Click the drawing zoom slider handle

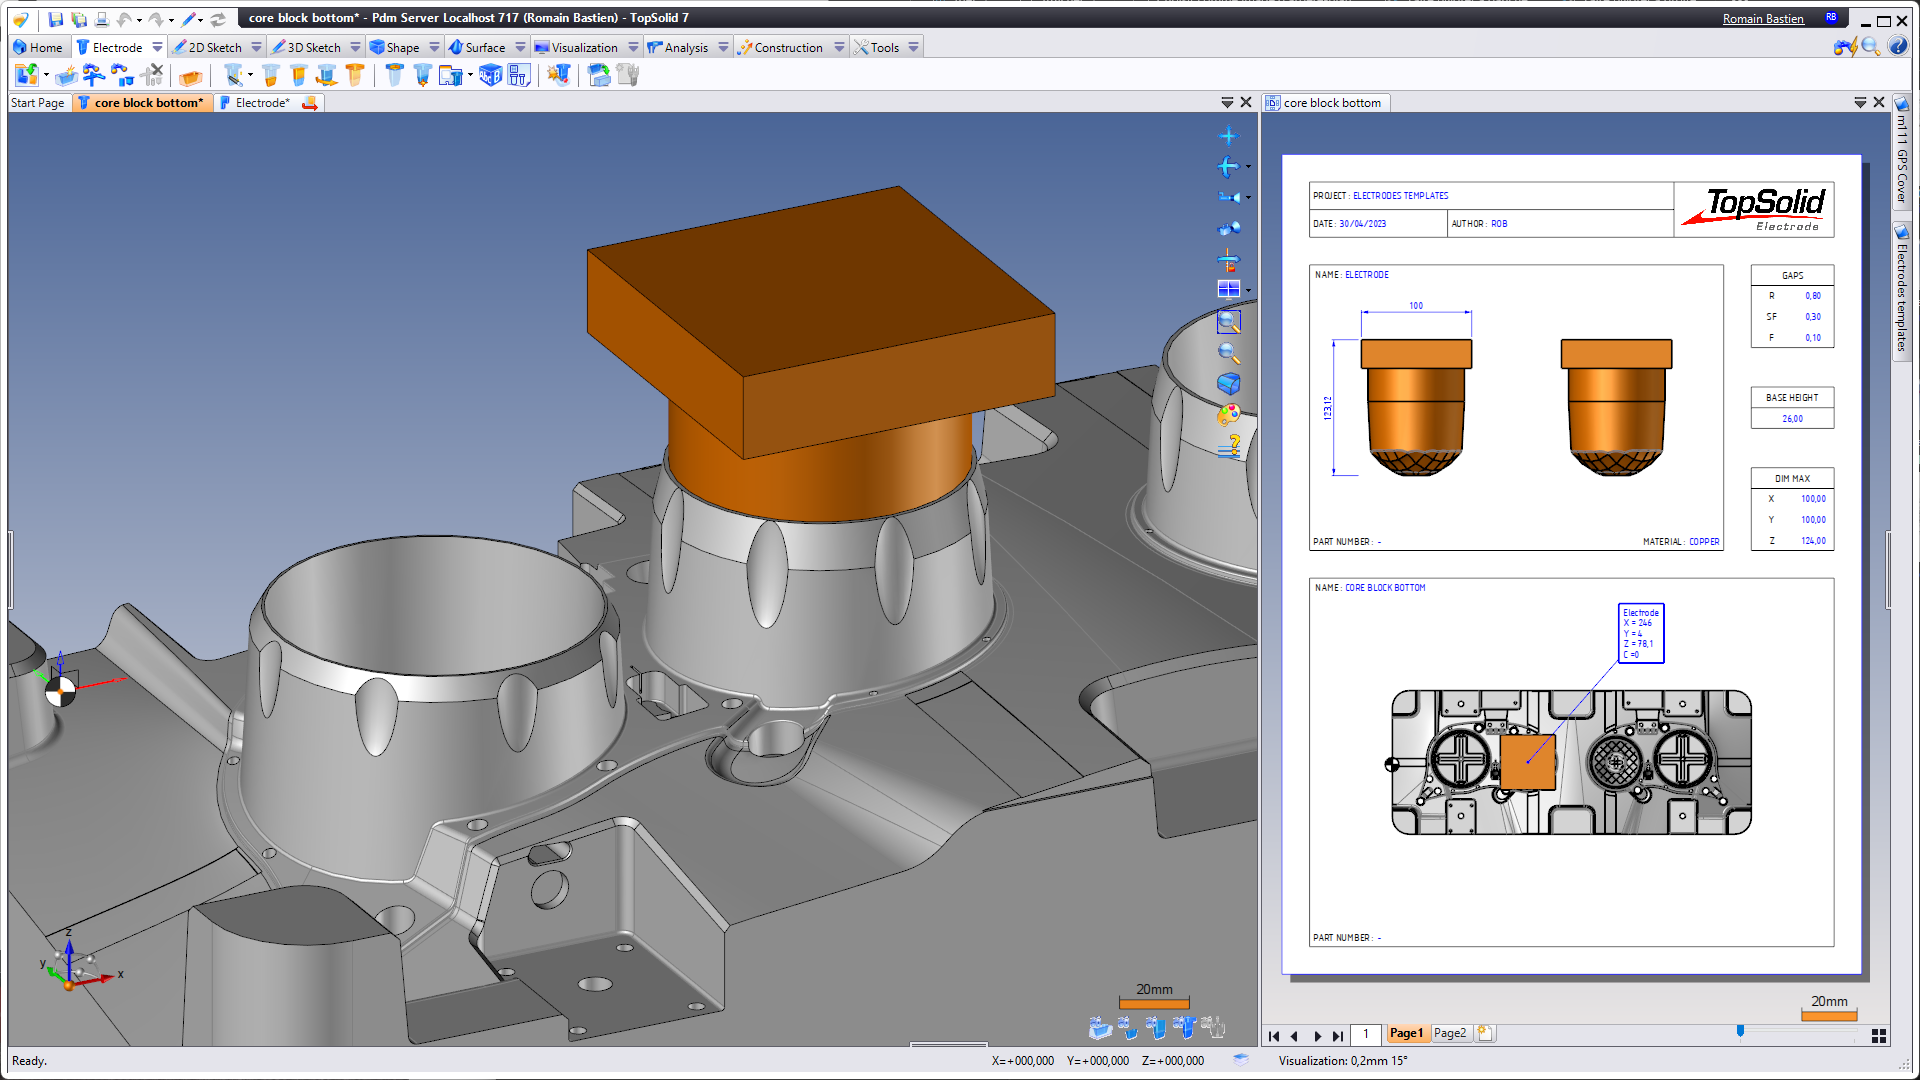[1740, 1031]
